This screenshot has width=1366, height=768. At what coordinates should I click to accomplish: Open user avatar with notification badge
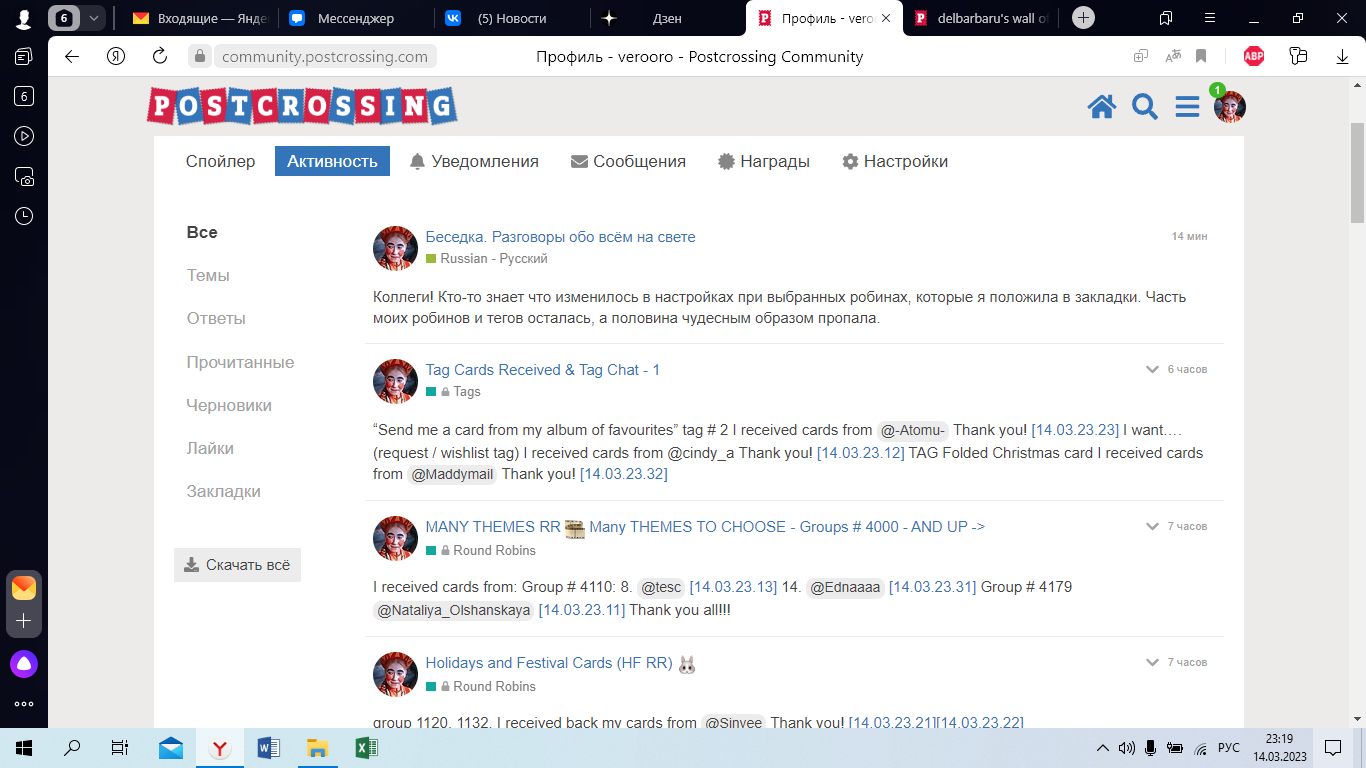1229,106
